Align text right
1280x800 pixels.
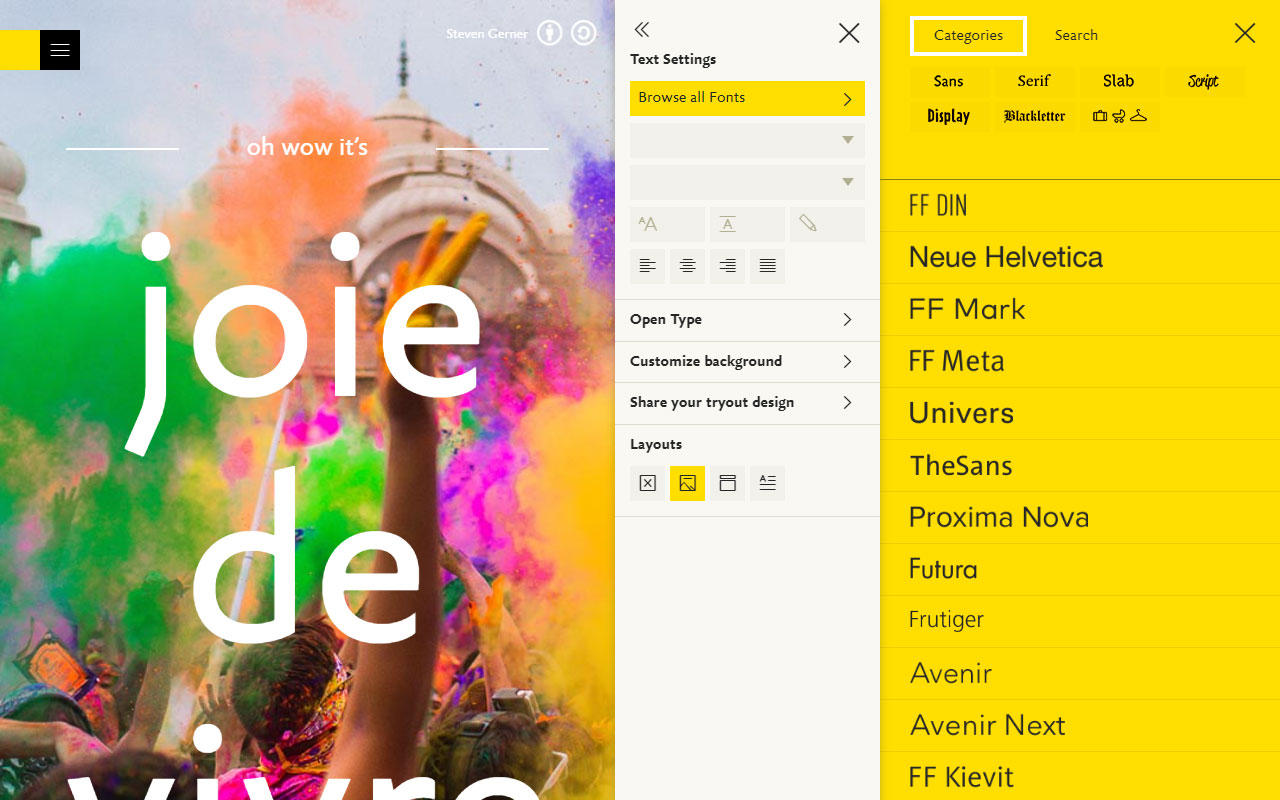tap(727, 266)
